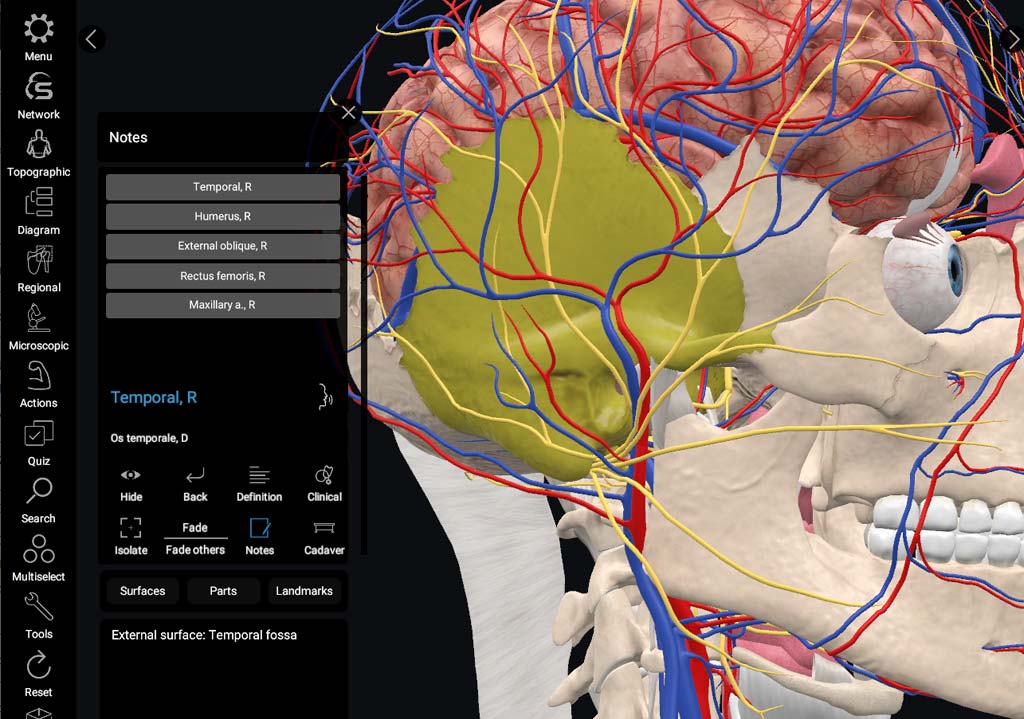Click the forward arrow at top right
Viewport: 1024px width, 719px height.
pyautogui.click(x=1012, y=39)
